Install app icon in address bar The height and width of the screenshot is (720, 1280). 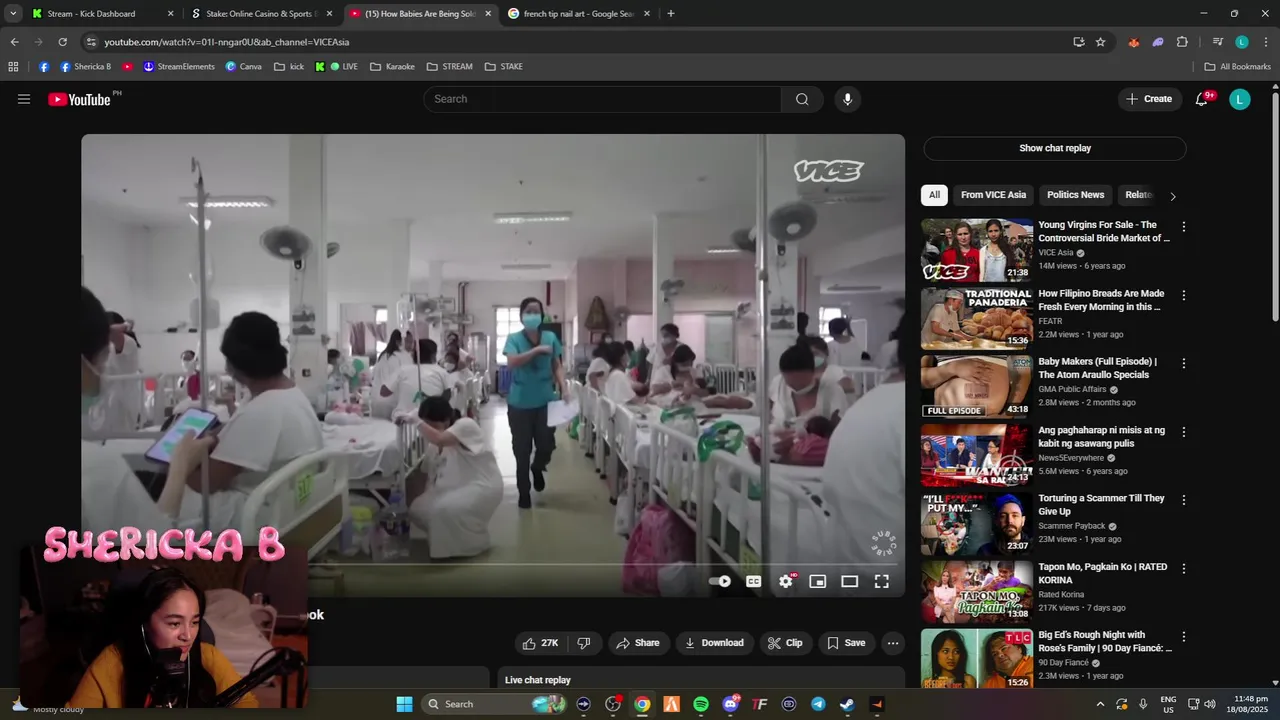(x=1078, y=42)
